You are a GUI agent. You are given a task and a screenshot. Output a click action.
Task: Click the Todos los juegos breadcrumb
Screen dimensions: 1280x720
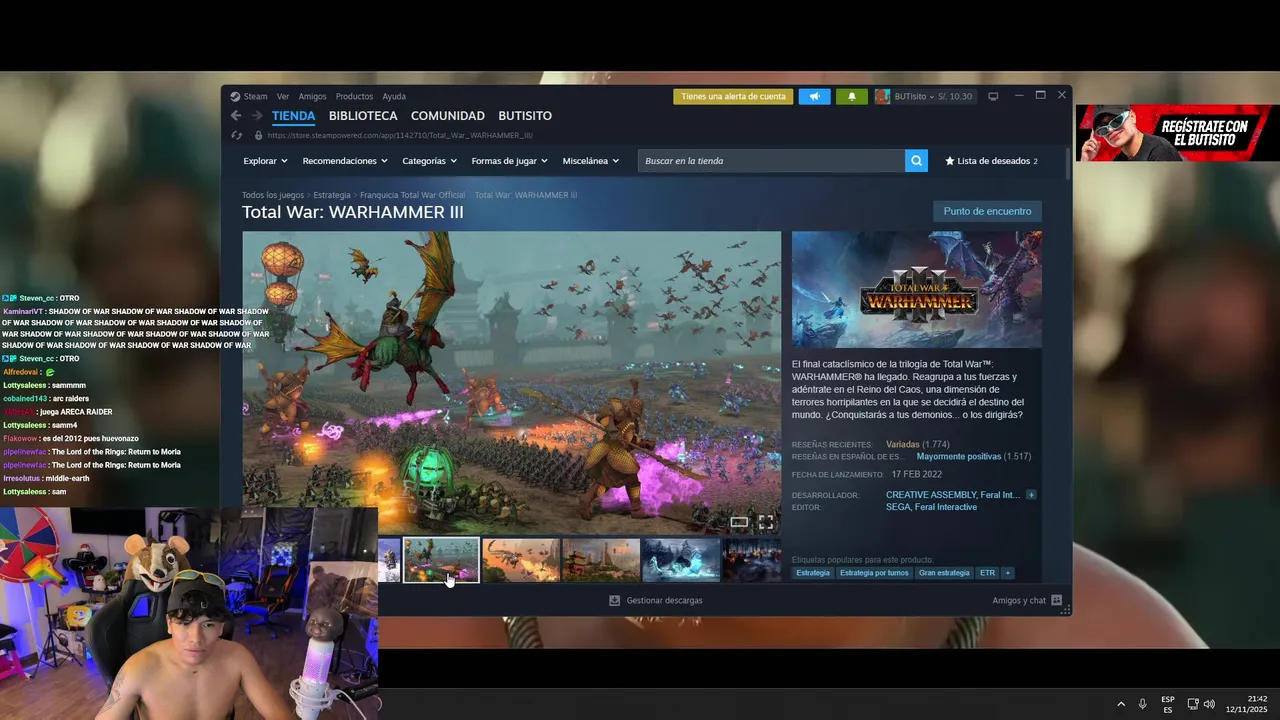273,195
